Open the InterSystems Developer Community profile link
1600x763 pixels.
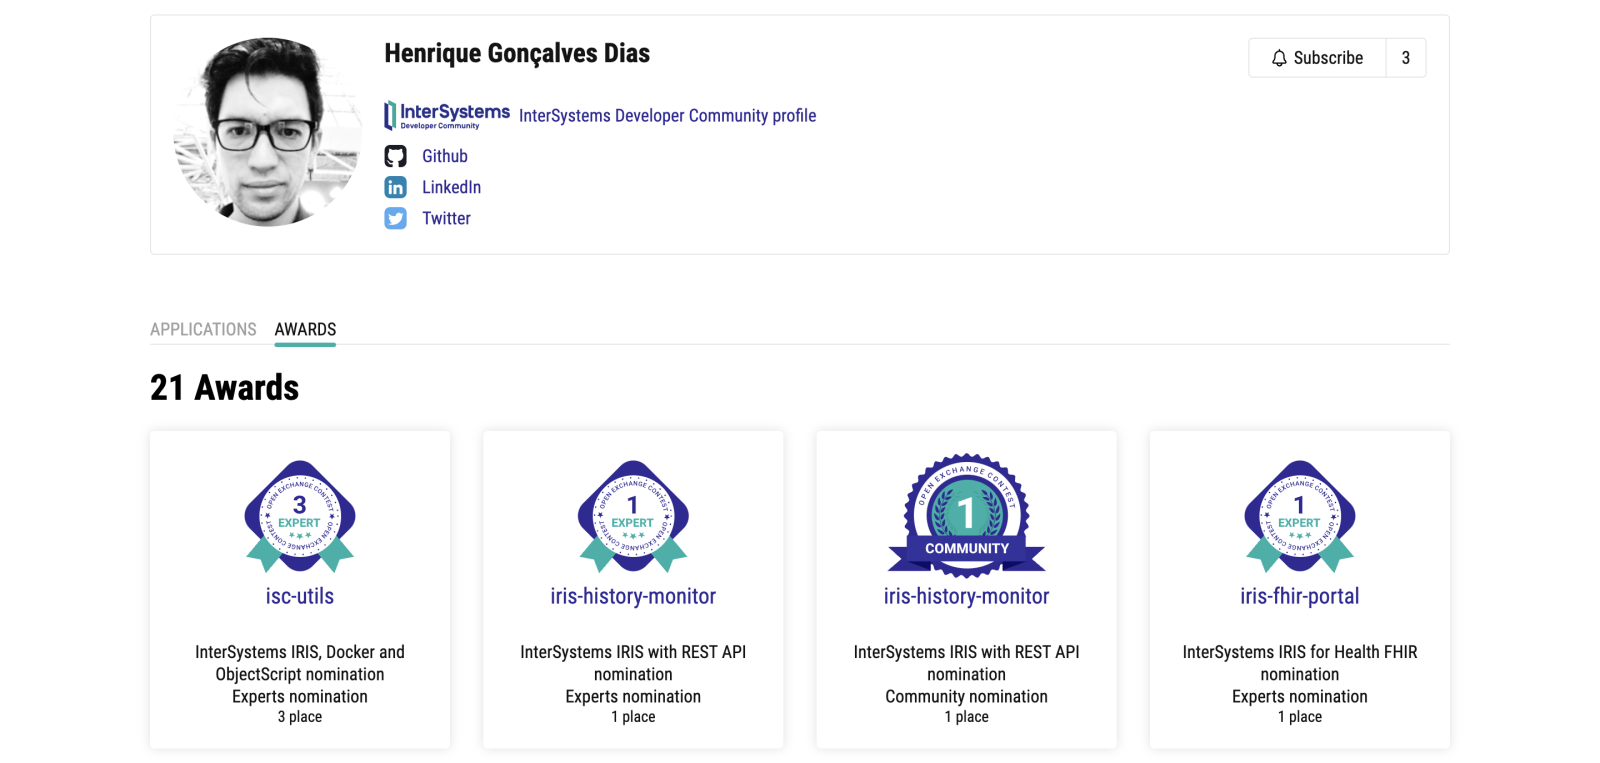(x=667, y=116)
